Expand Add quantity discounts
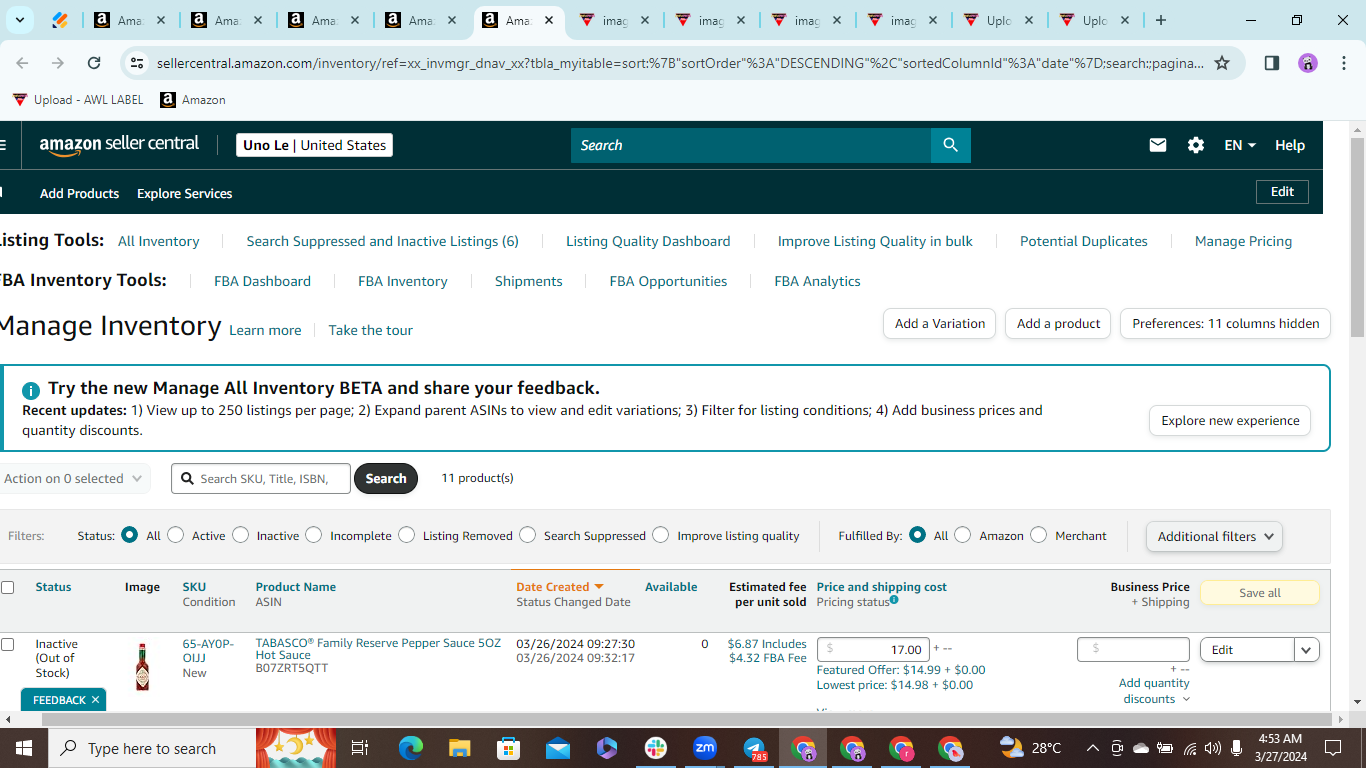 pos(1155,691)
